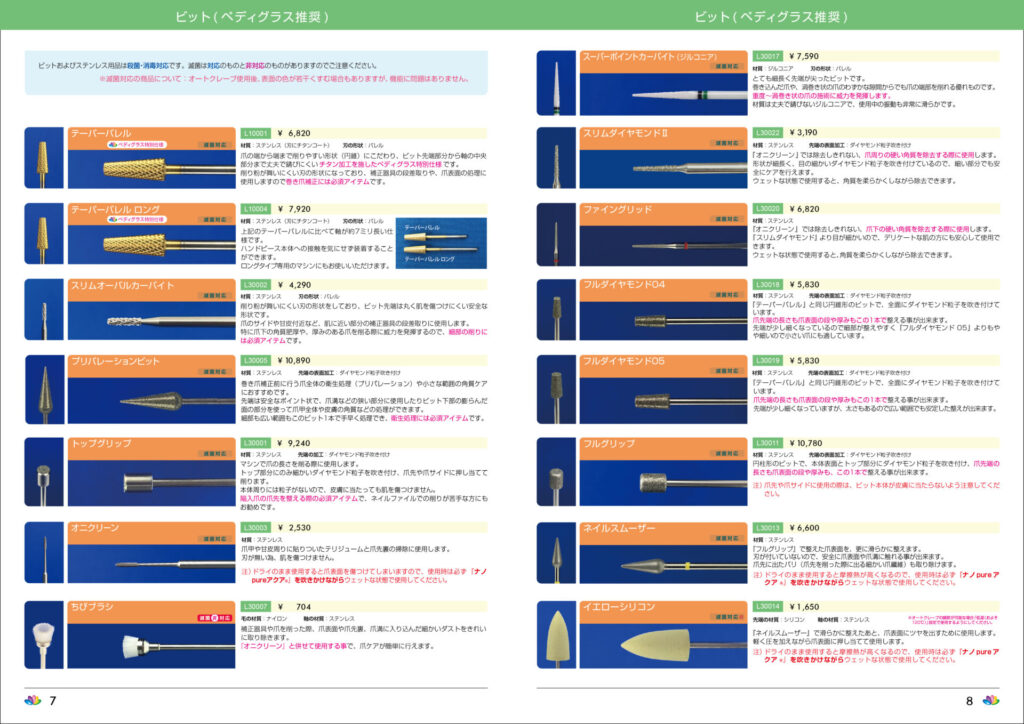The height and width of the screenshot is (724, 1024).
Task: Click the small オニクリーン thumbnail
Action: (44, 552)
